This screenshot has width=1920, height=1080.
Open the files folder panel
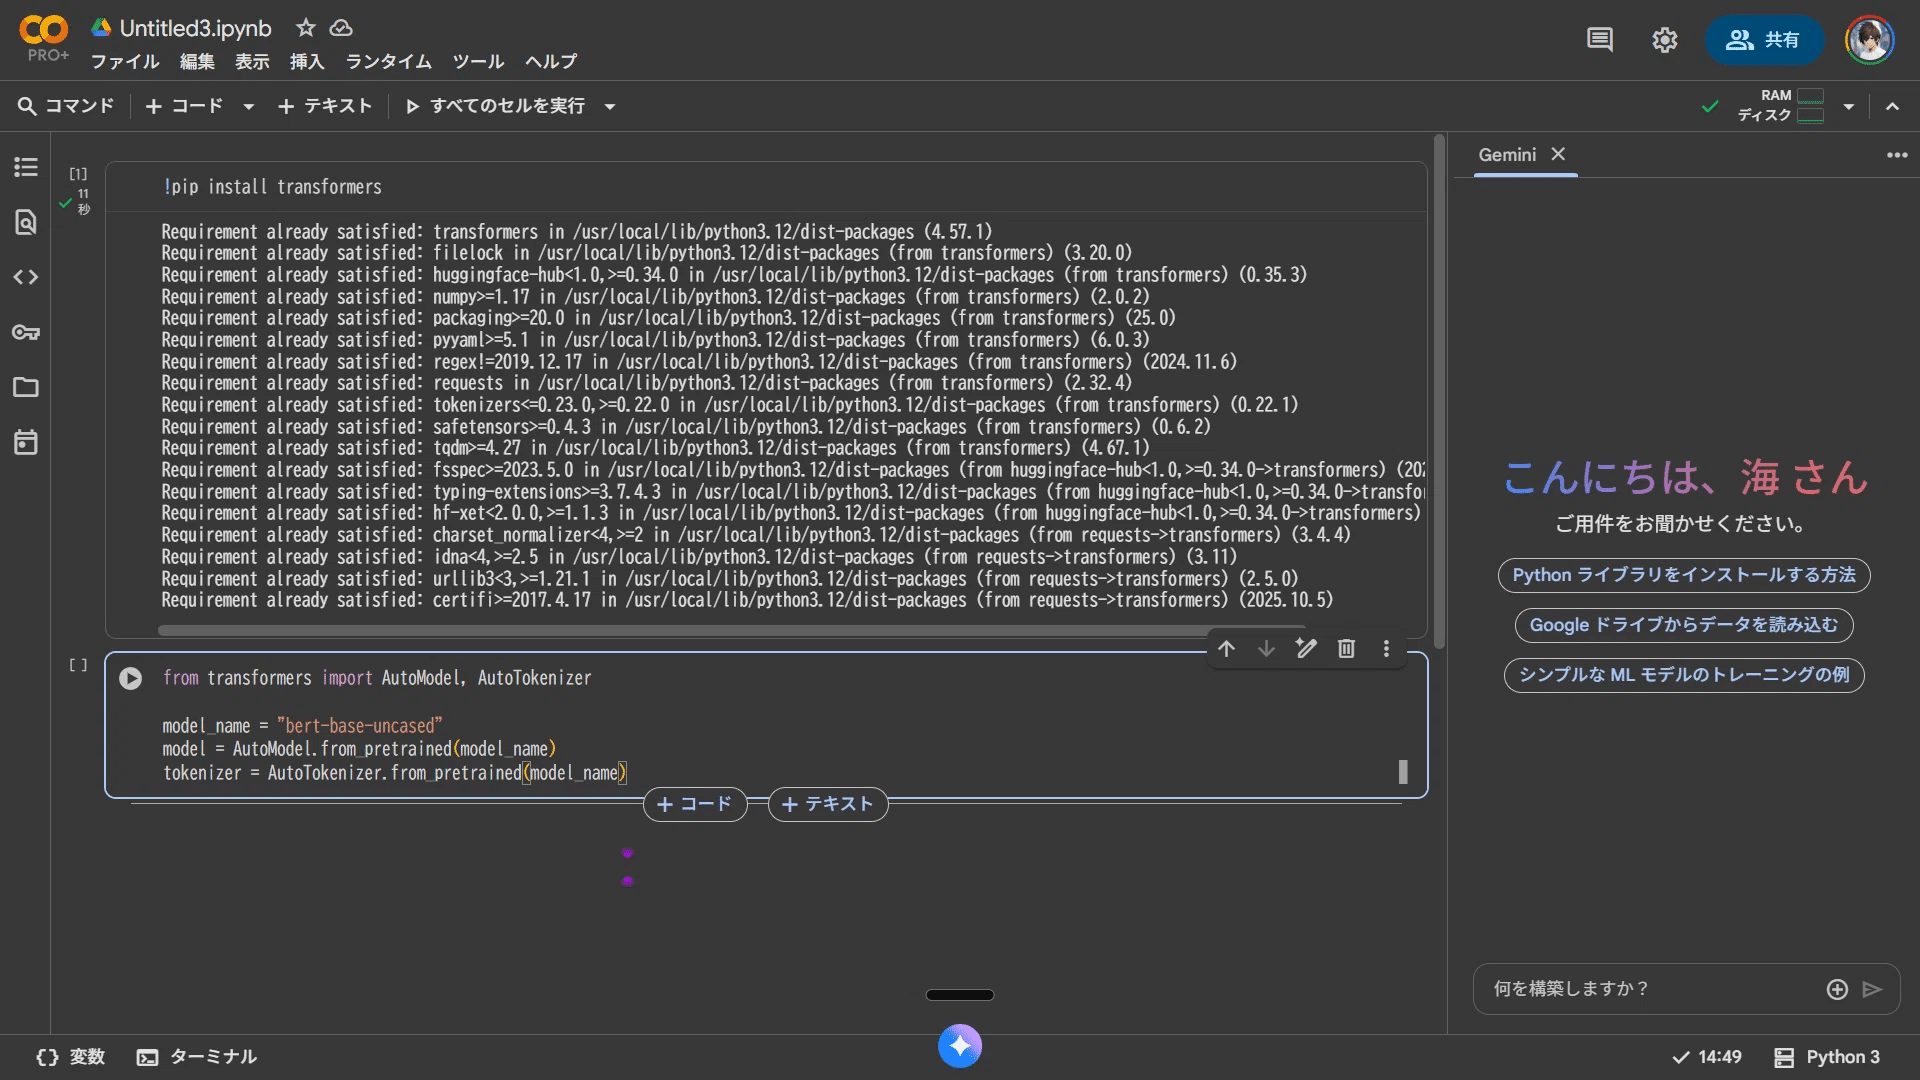pyautogui.click(x=26, y=387)
